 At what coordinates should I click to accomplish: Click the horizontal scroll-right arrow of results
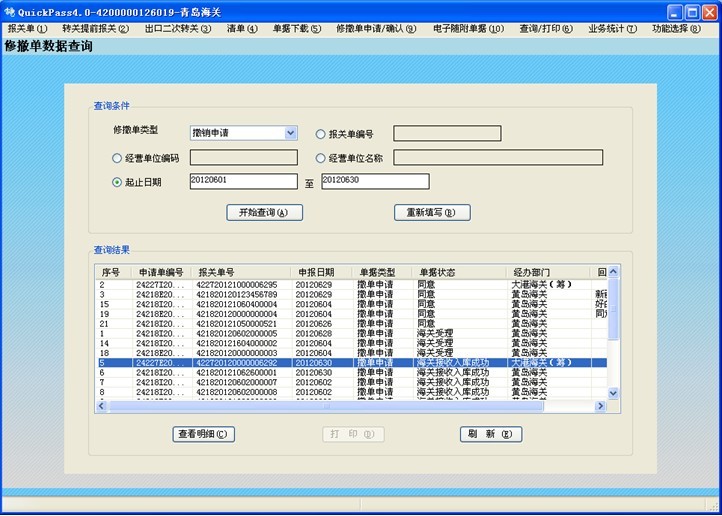(x=601, y=407)
